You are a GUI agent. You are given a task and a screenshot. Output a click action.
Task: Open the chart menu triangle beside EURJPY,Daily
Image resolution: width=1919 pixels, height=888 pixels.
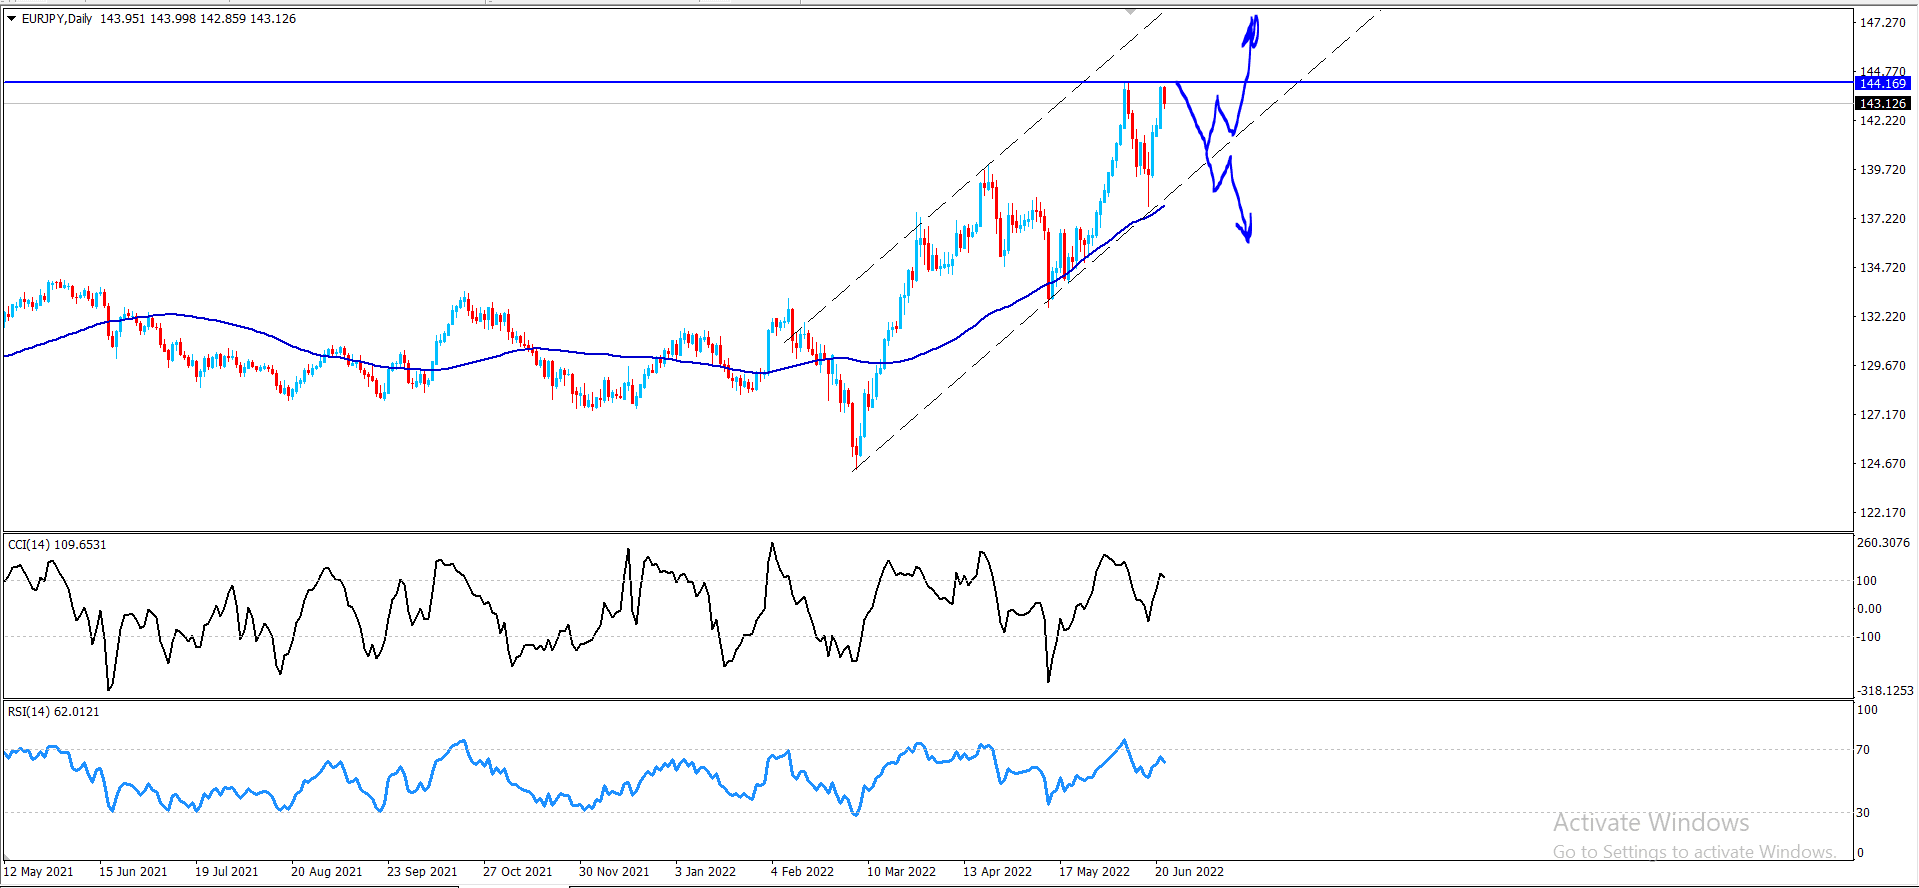12,19
